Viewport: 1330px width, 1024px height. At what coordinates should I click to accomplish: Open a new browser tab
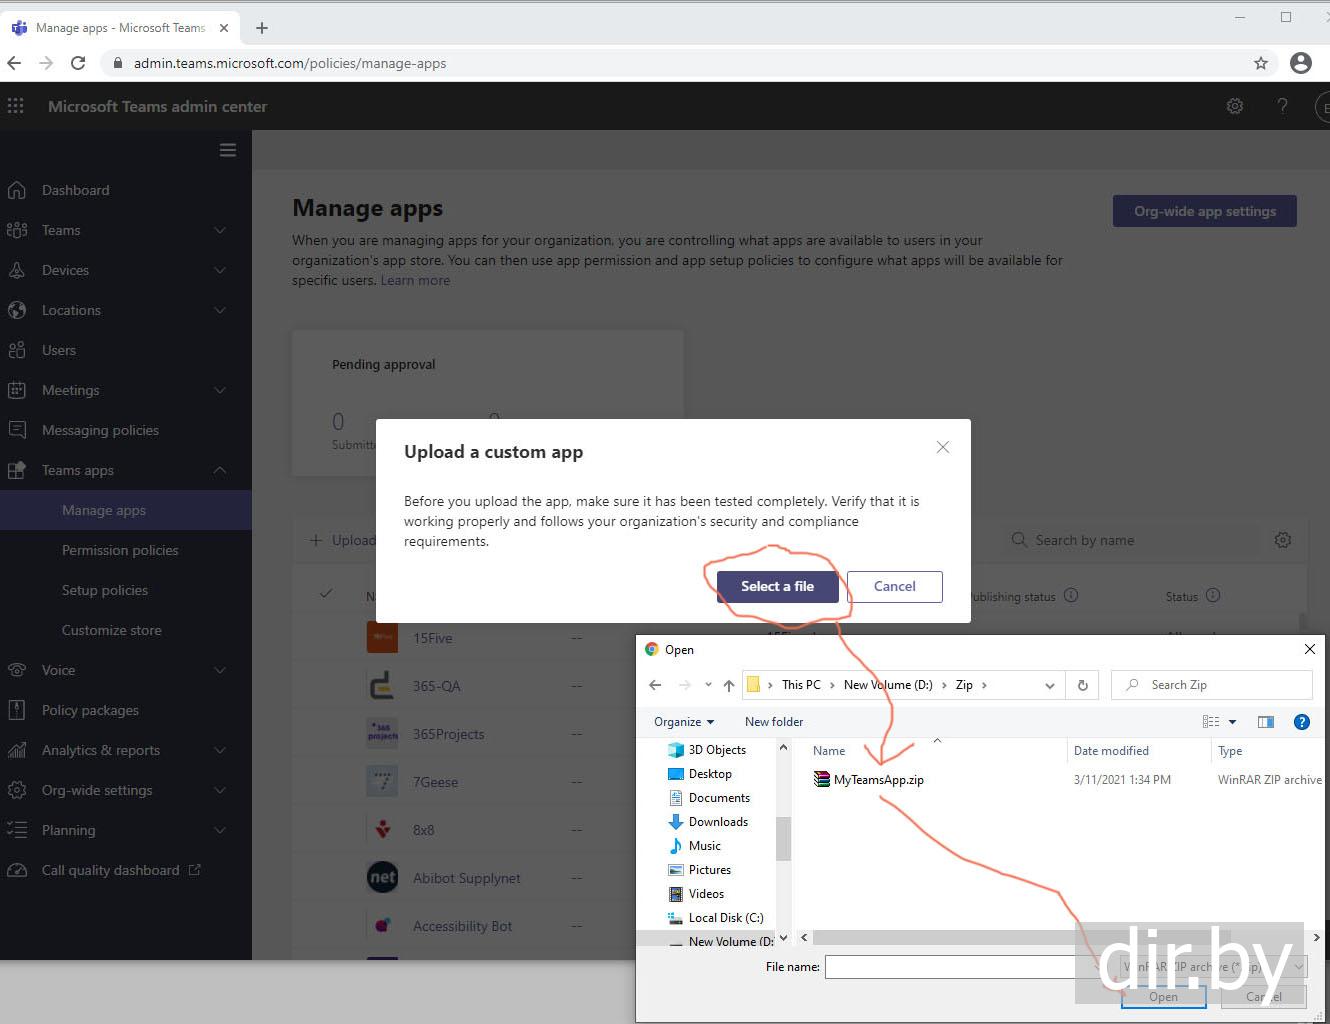pos(262,28)
